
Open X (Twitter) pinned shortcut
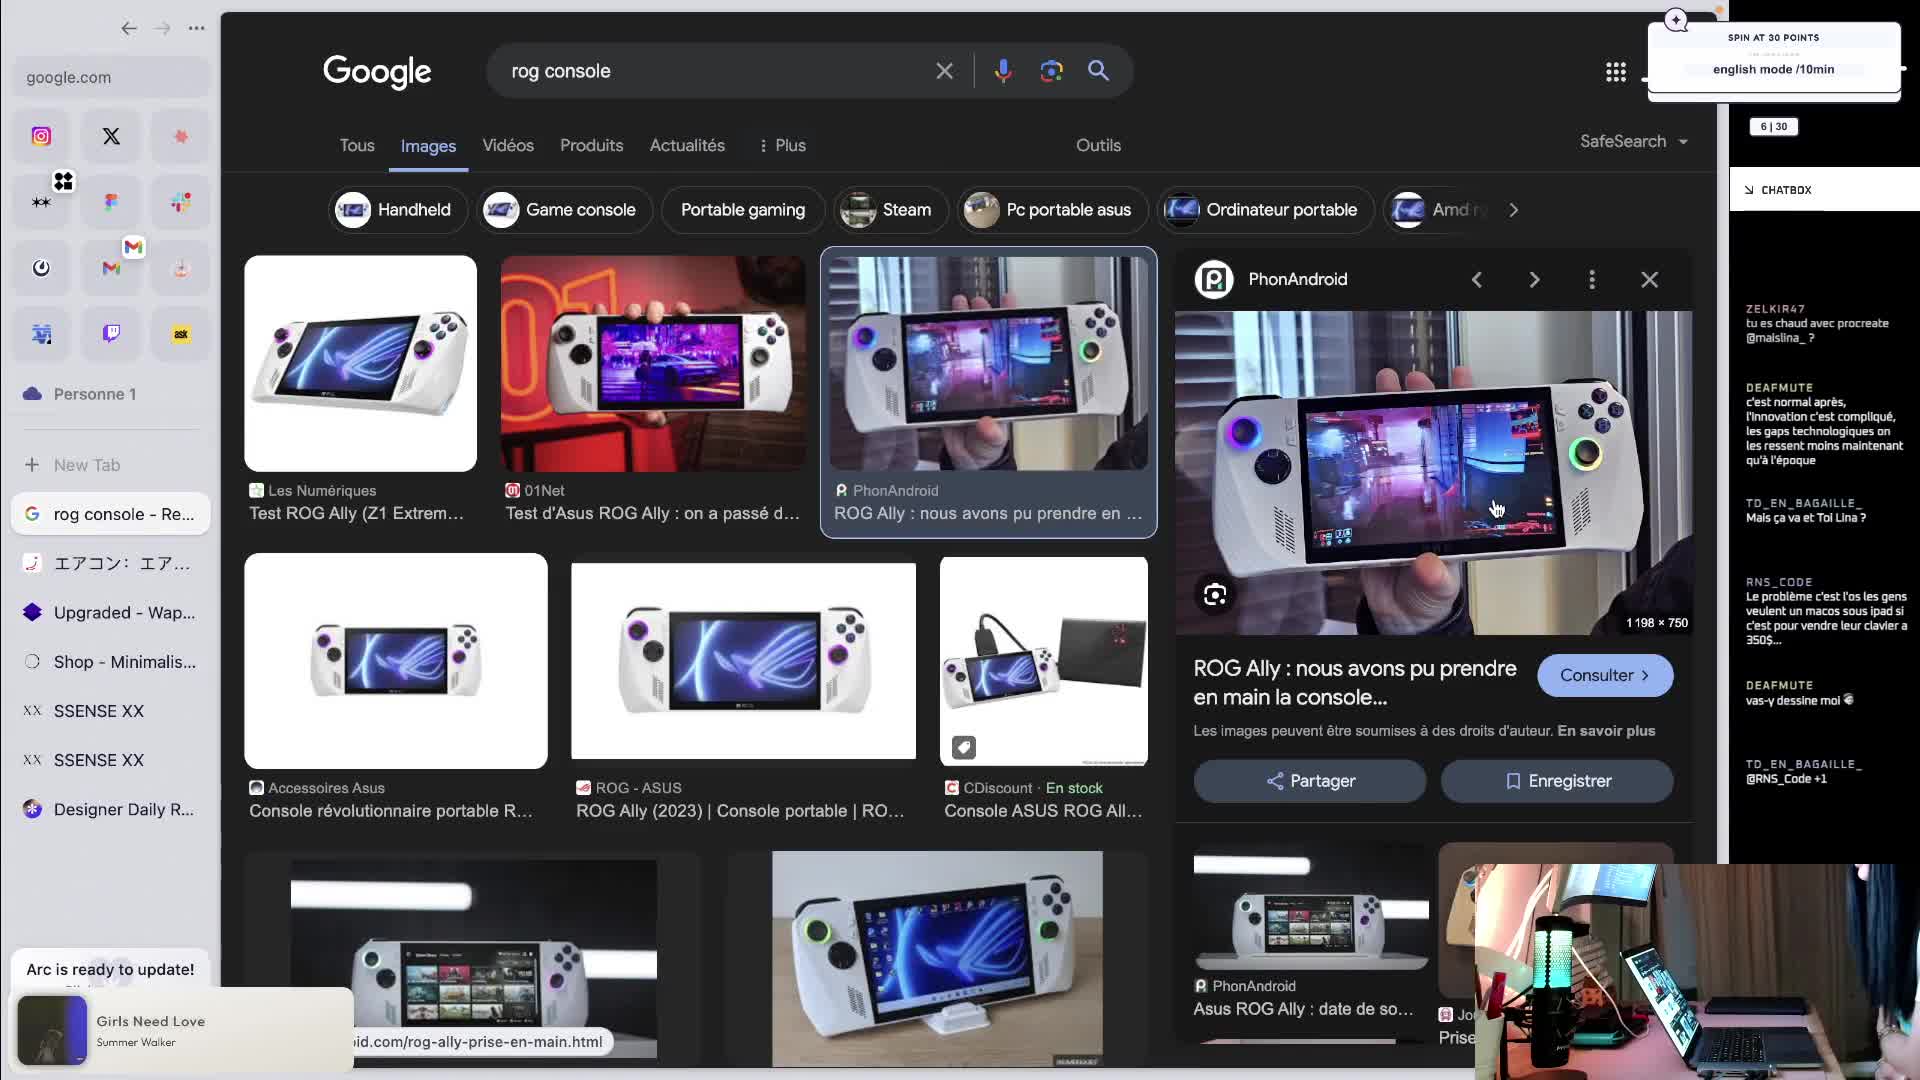pos(111,136)
